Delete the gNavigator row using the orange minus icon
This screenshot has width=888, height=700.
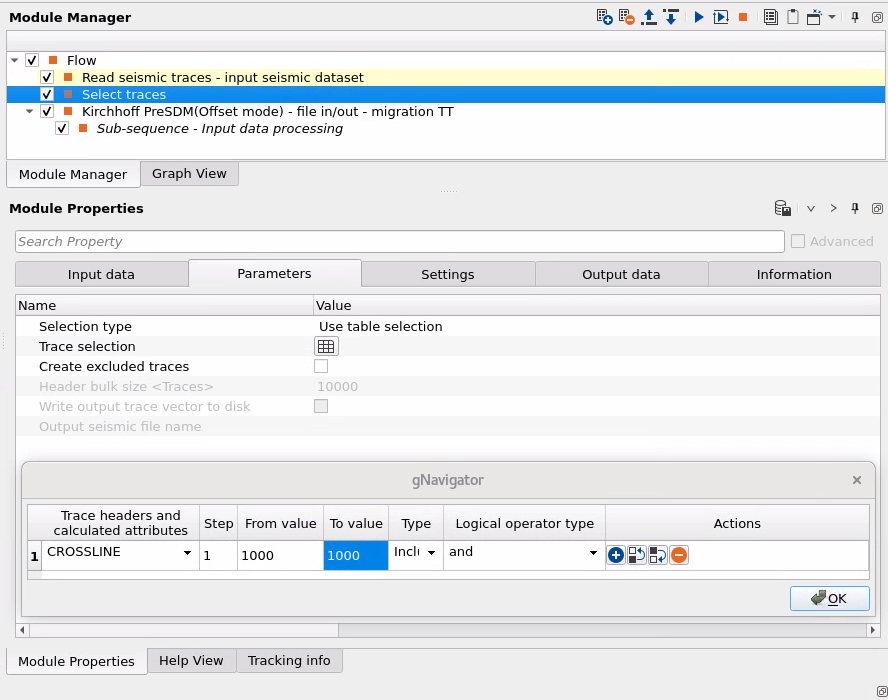click(679, 554)
